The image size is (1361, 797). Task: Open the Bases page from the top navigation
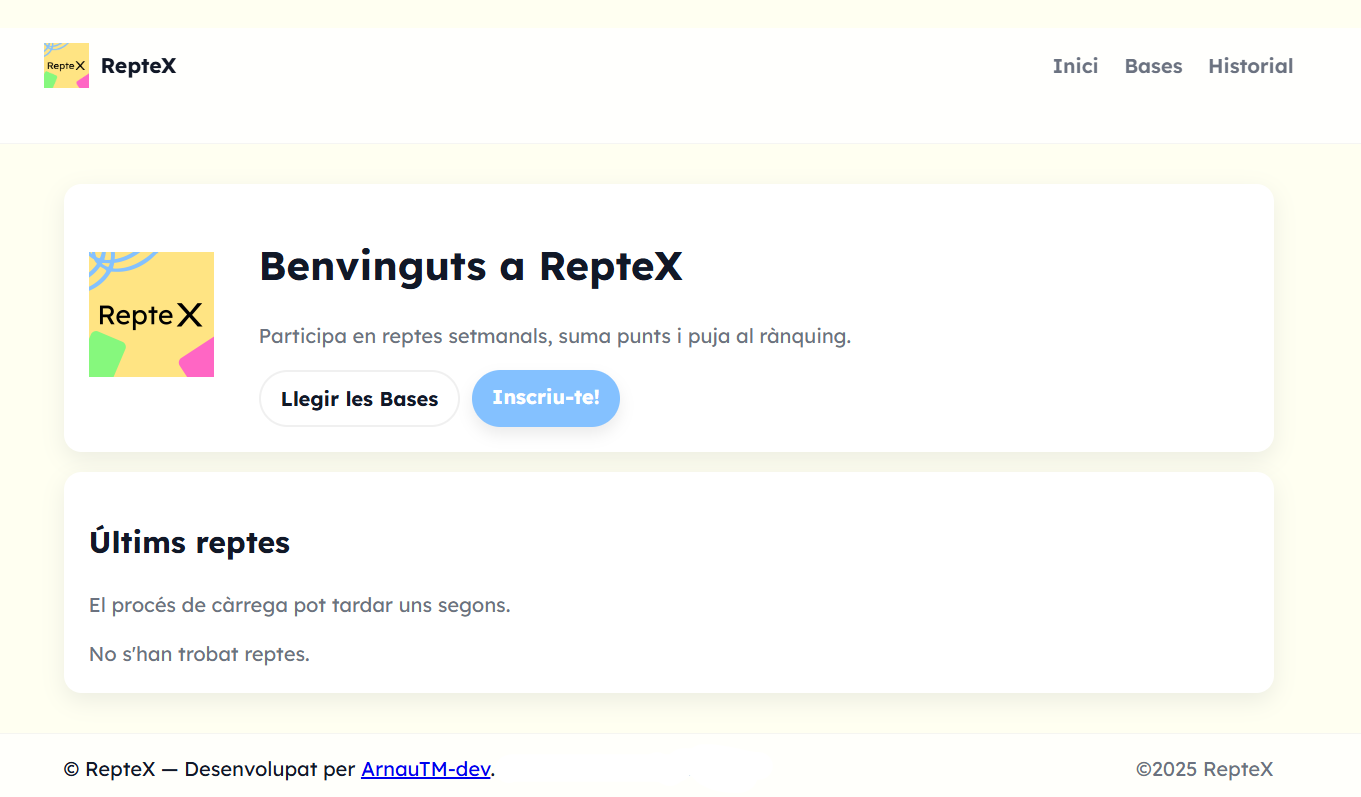[x=1153, y=66]
